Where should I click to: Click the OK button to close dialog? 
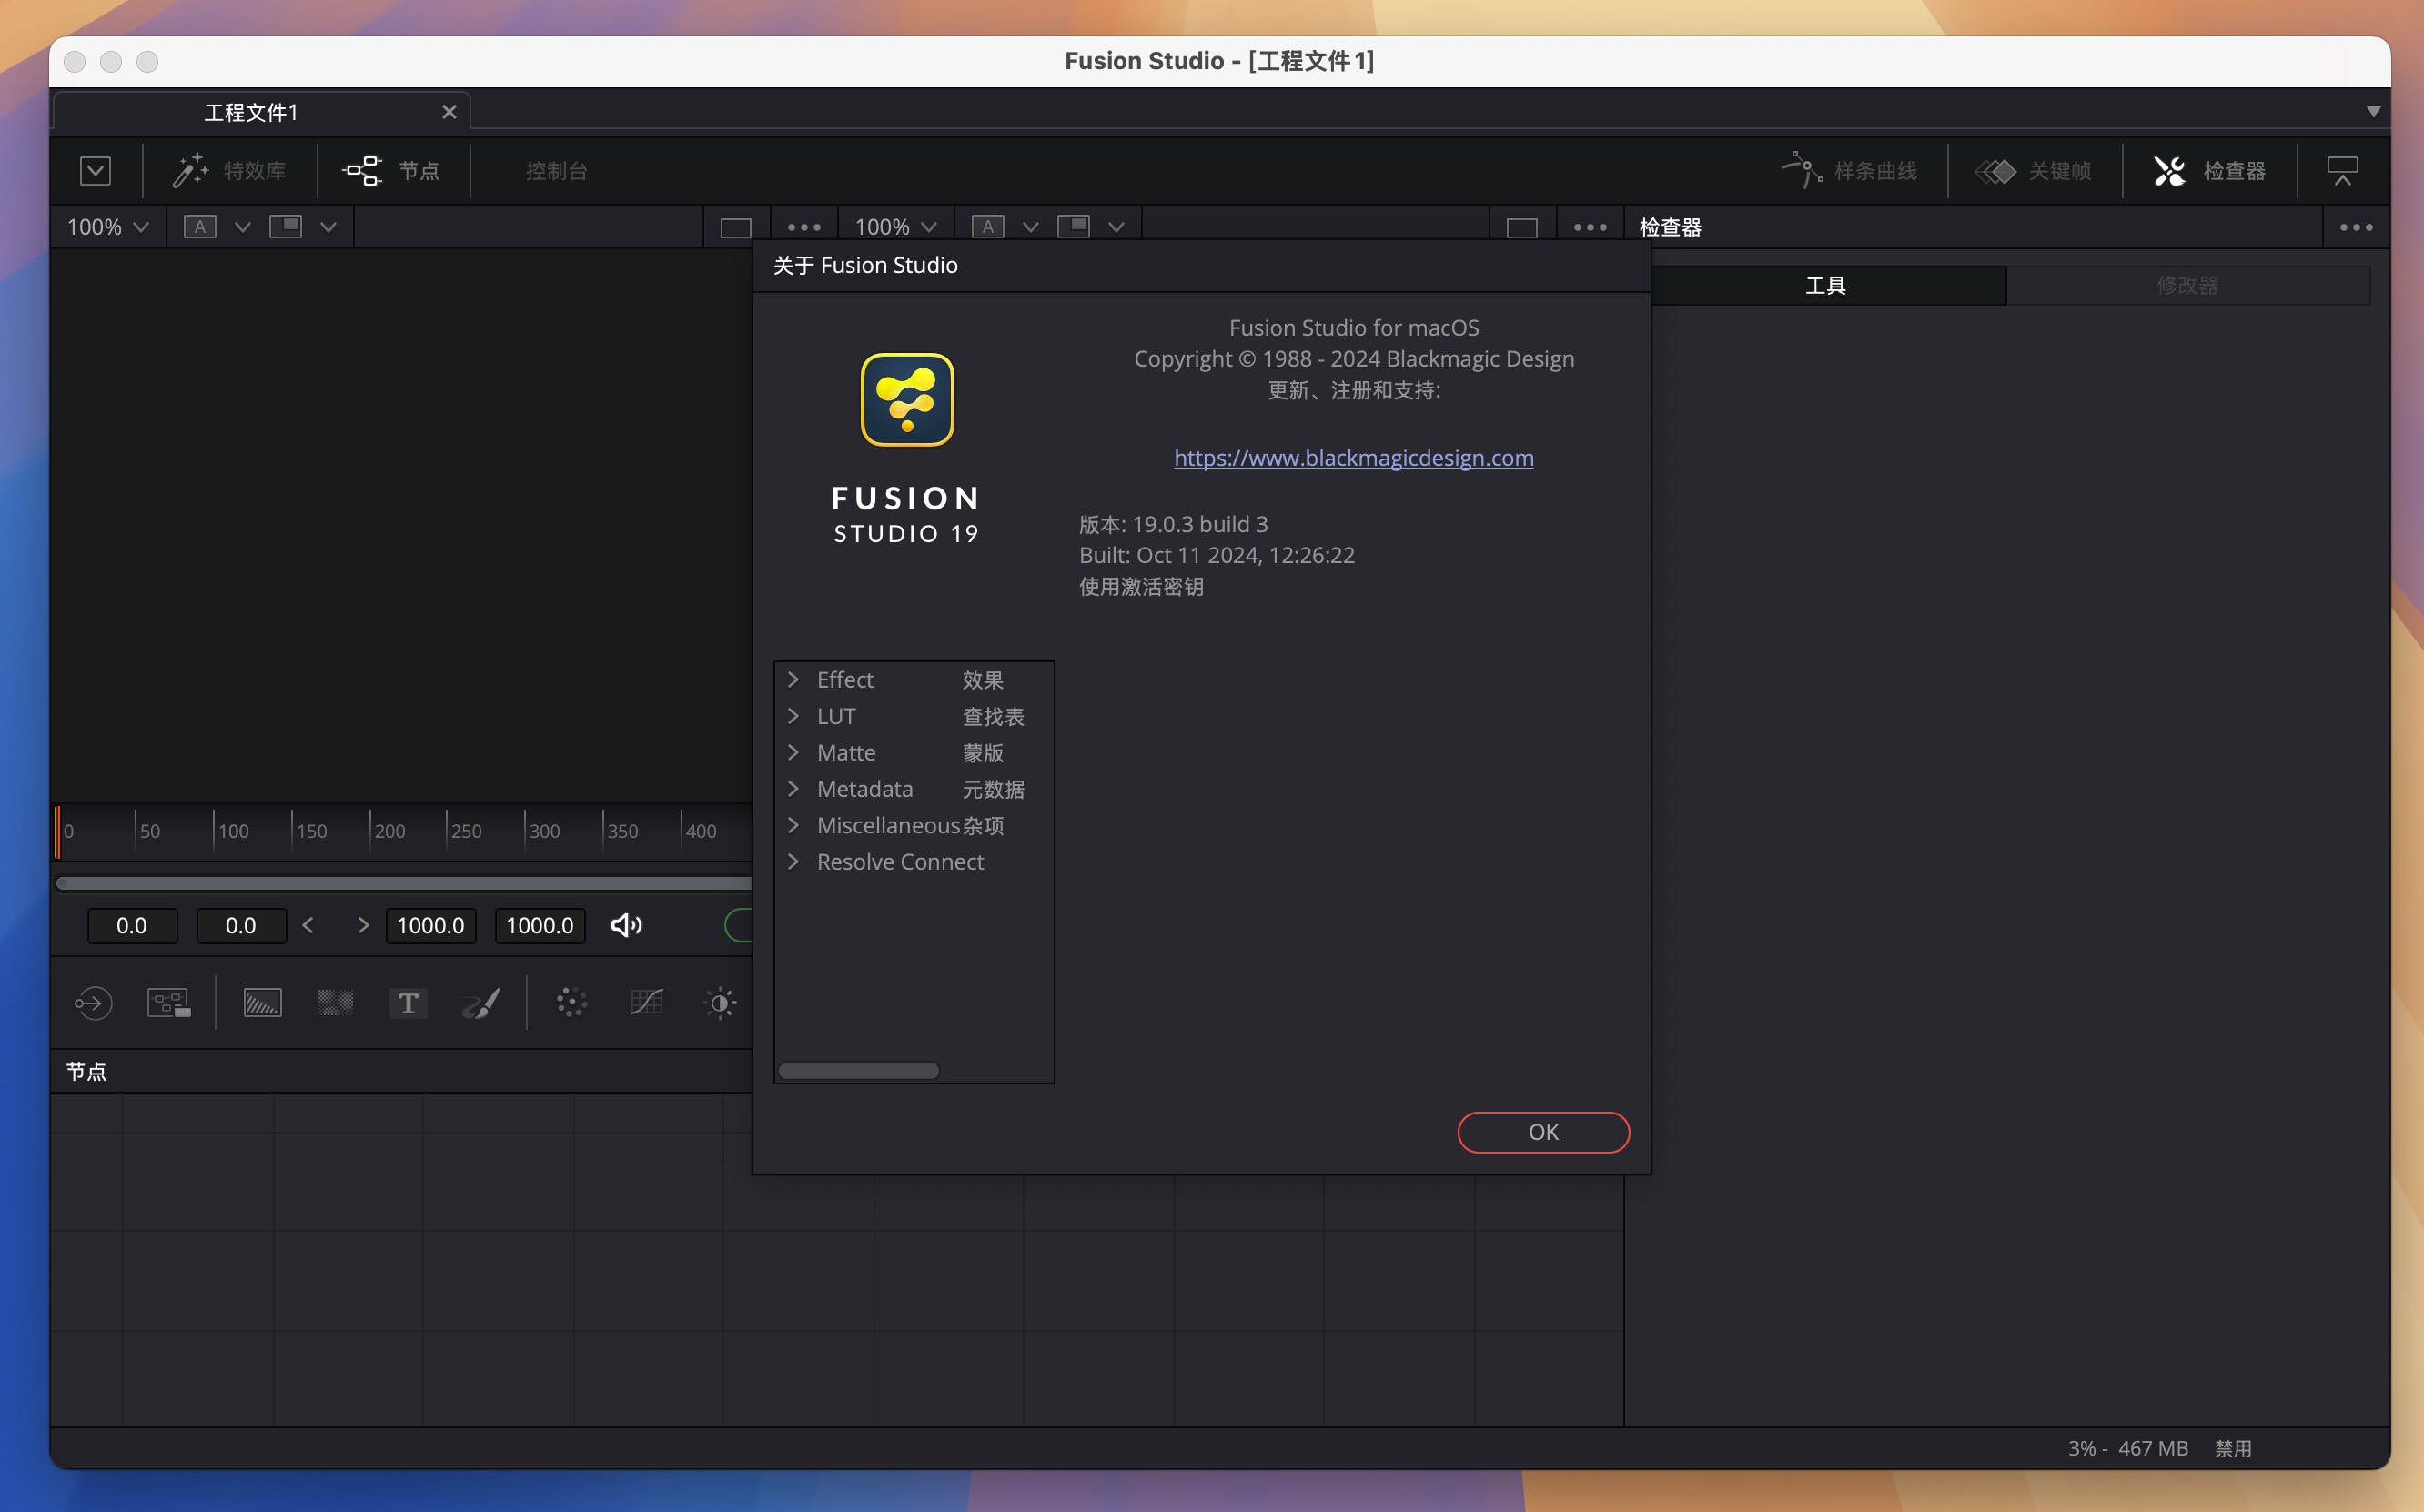point(1541,1131)
